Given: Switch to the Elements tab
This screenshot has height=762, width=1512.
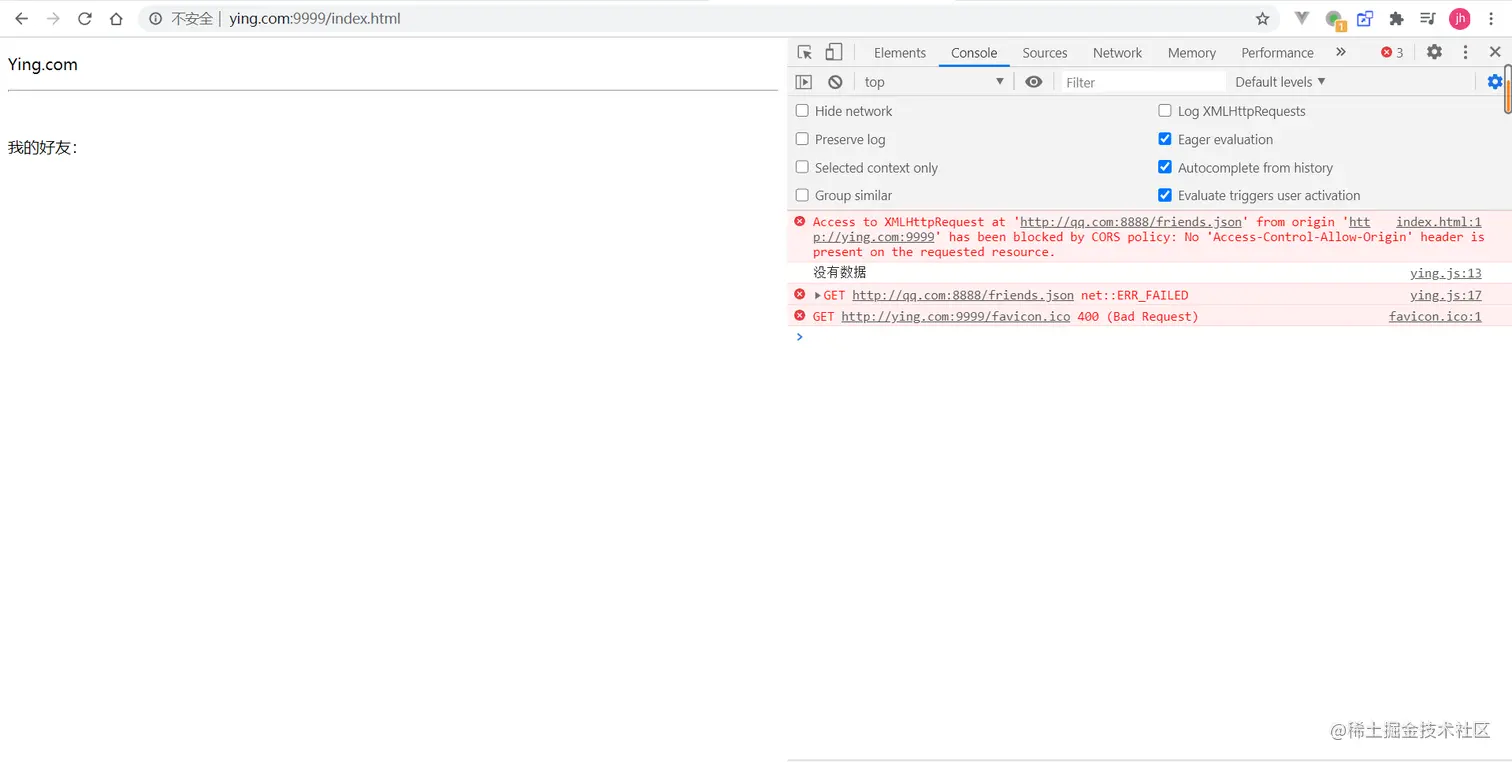Looking at the screenshot, I should [x=900, y=53].
